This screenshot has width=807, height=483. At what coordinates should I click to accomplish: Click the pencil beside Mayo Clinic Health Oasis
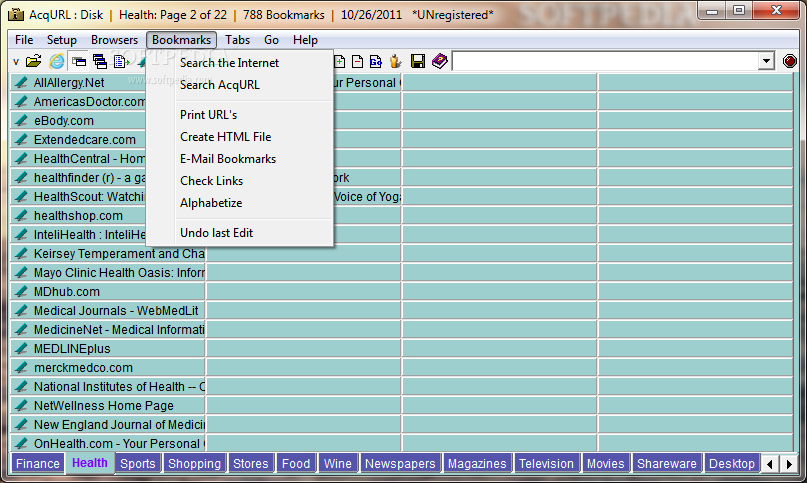tap(21, 272)
